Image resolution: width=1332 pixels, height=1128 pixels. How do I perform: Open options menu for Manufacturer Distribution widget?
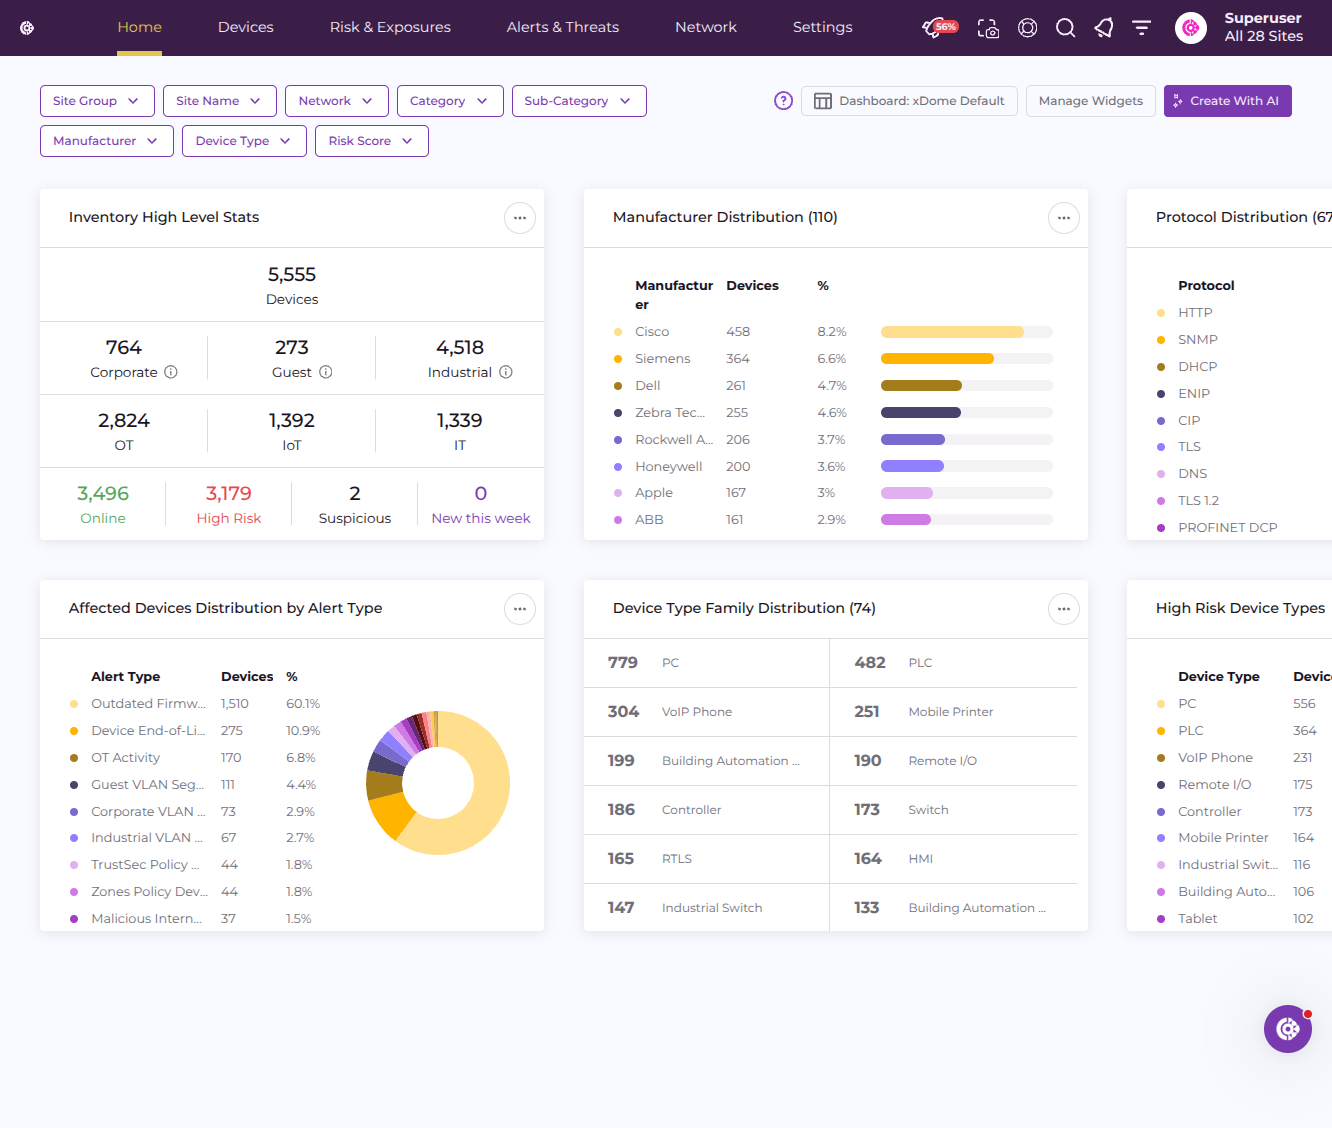(x=1064, y=218)
